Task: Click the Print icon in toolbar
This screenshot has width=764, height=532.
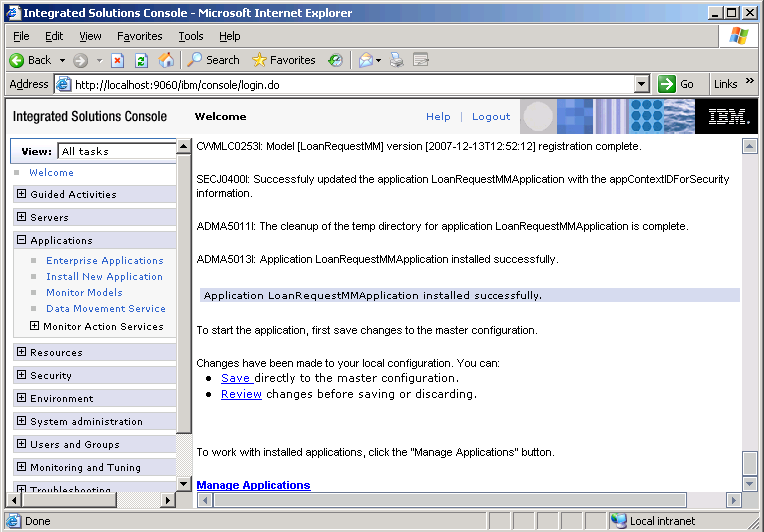Action: (x=397, y=60)
